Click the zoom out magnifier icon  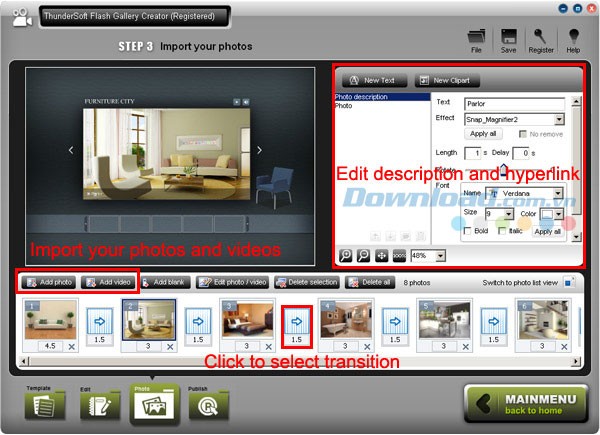click(364, 255)
